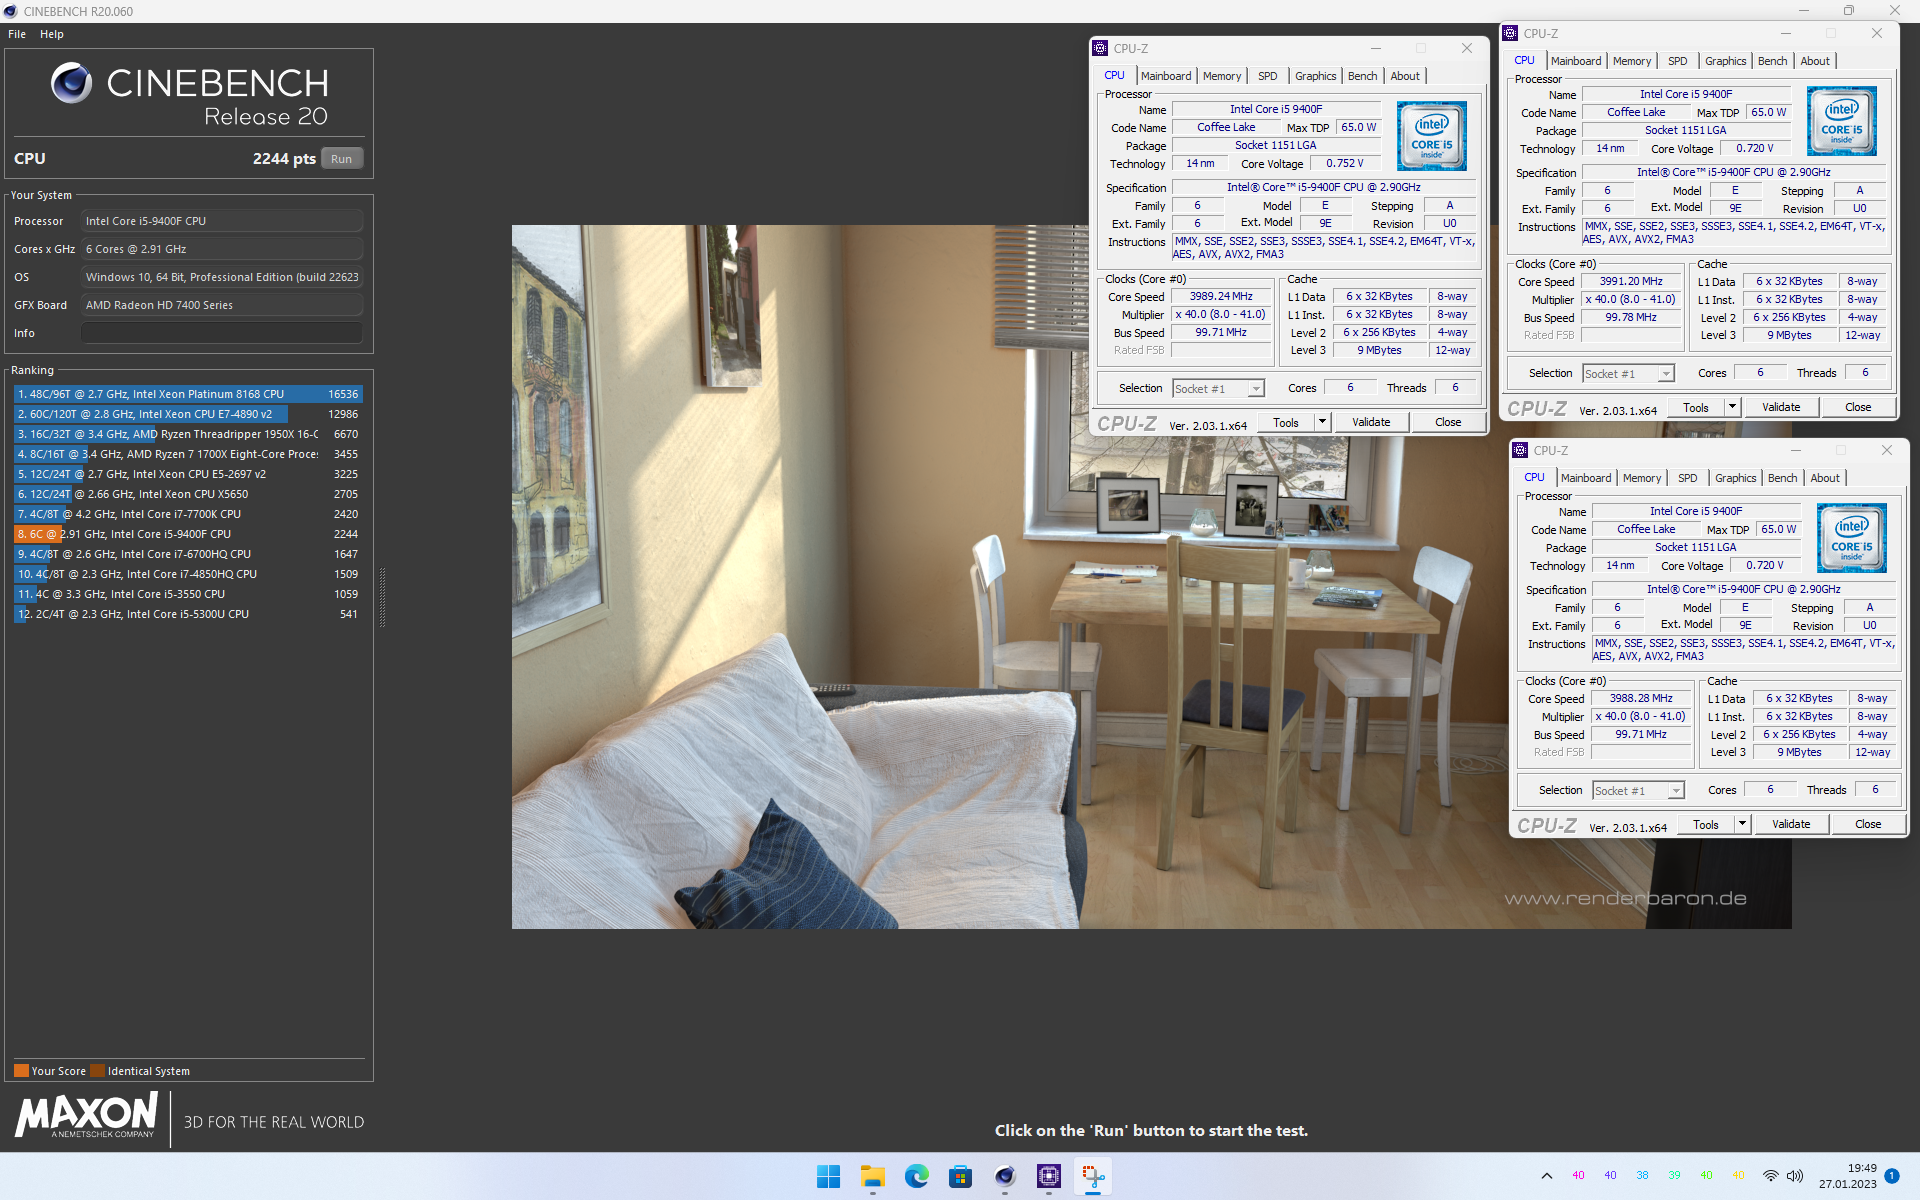Open the notification badge showing 1
Screen dimensions: 1920x1200
tap(1892, 1176)
